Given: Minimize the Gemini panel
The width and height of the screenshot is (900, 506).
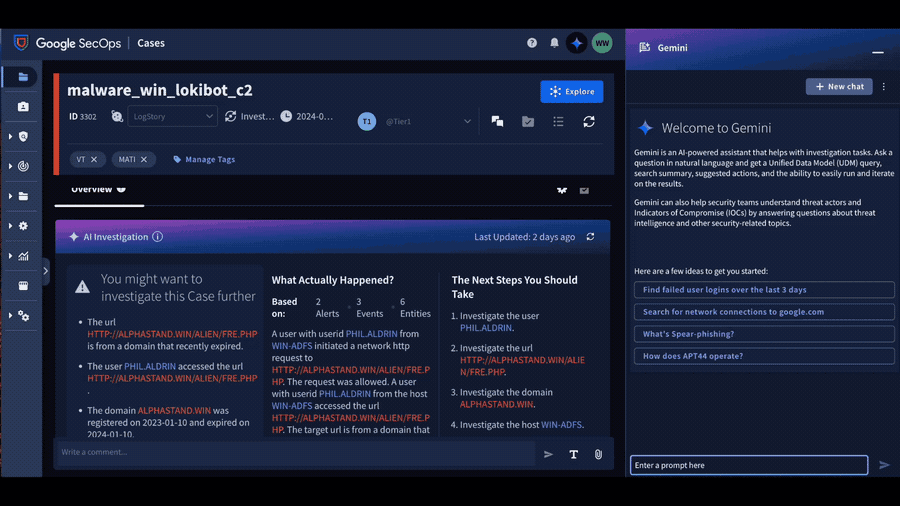Looking at the screenshot, I should click(x=878, y=52).
